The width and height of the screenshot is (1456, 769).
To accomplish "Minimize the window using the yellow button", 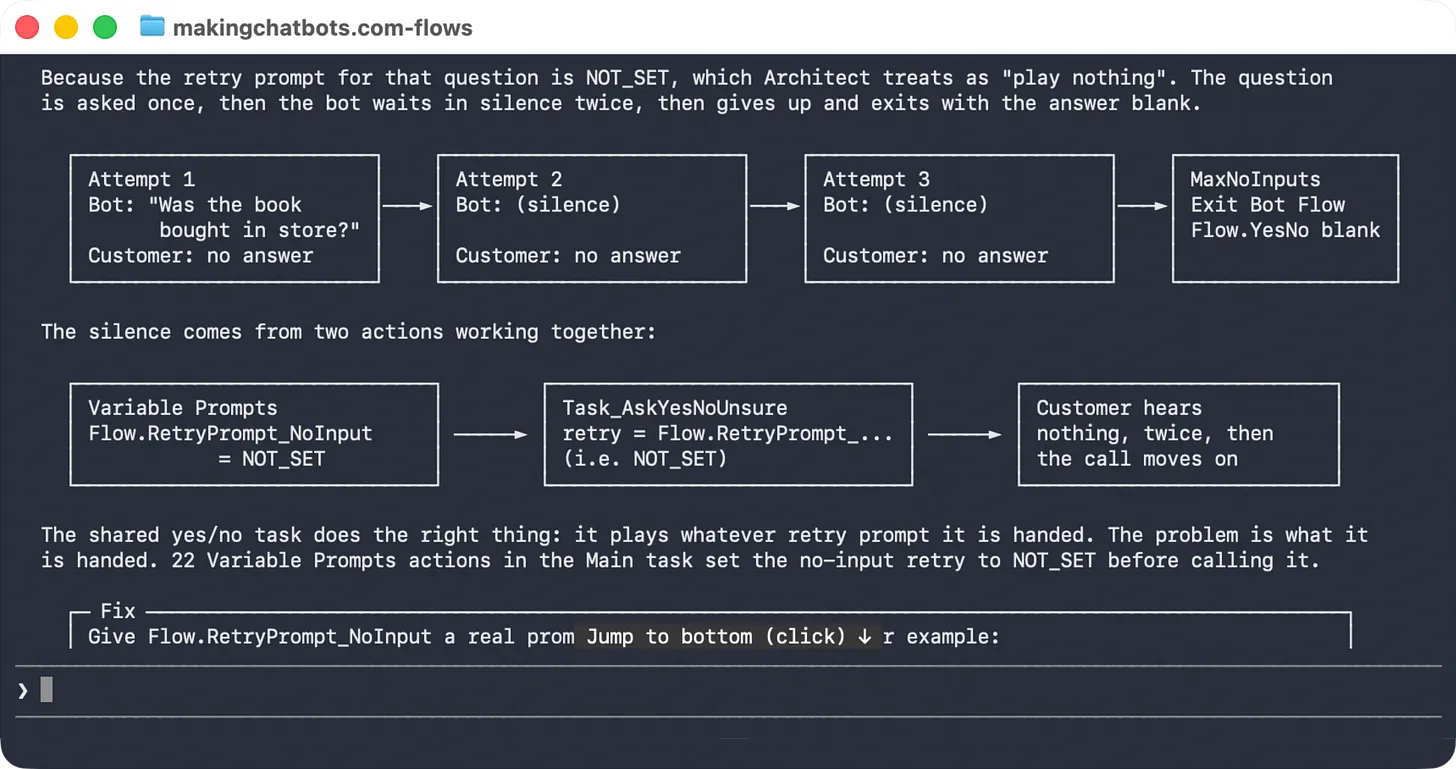I will [x=66, y=27].
